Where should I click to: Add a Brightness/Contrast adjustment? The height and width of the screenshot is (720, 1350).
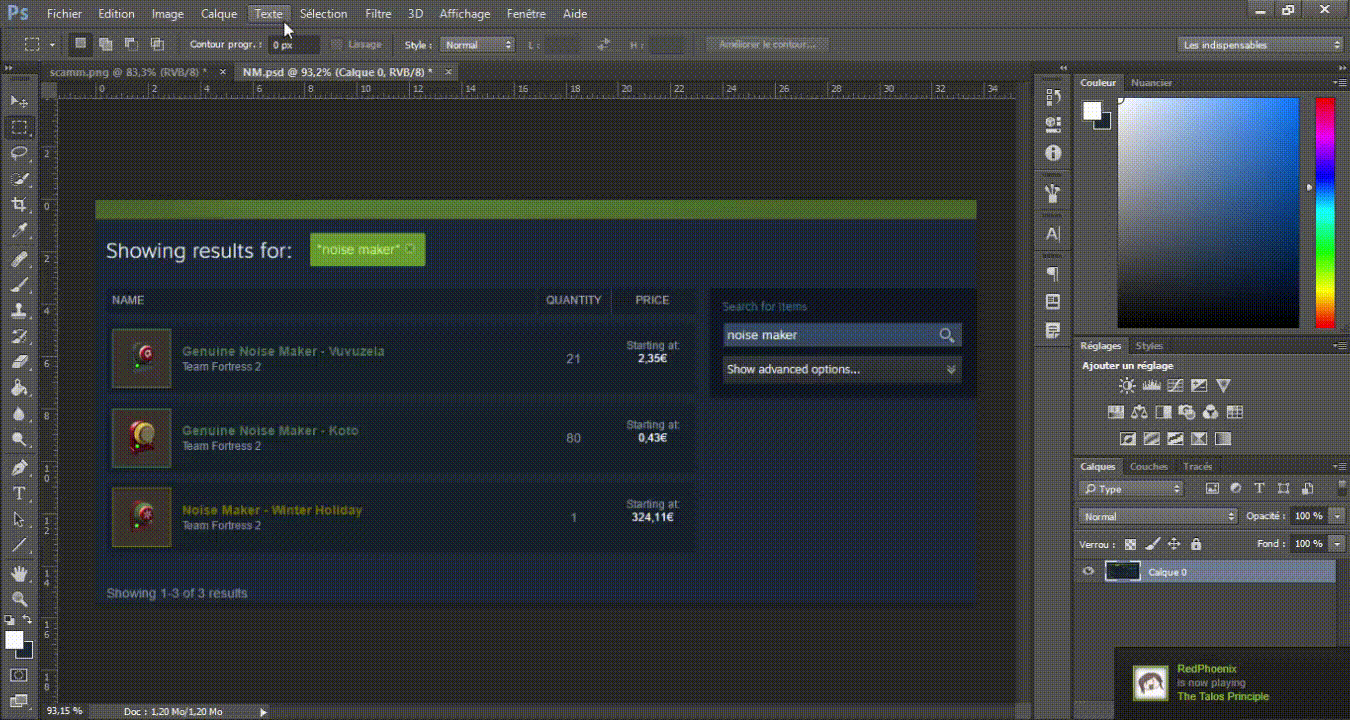(1127, 386)
